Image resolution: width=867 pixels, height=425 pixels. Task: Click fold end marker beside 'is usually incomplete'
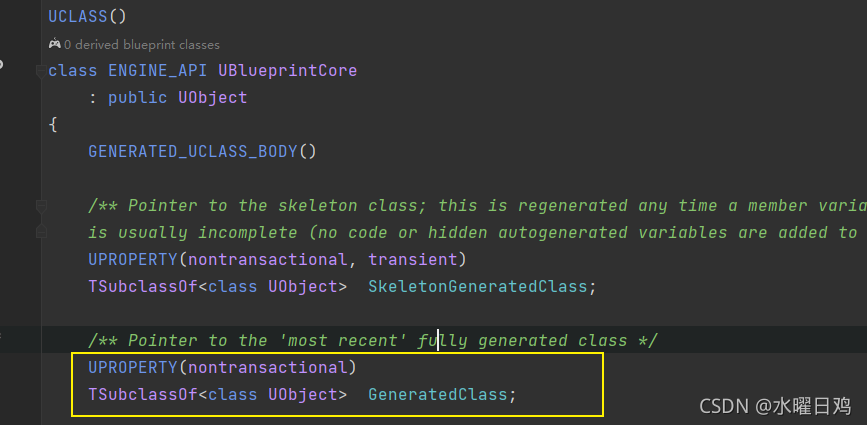coord(41,232)
